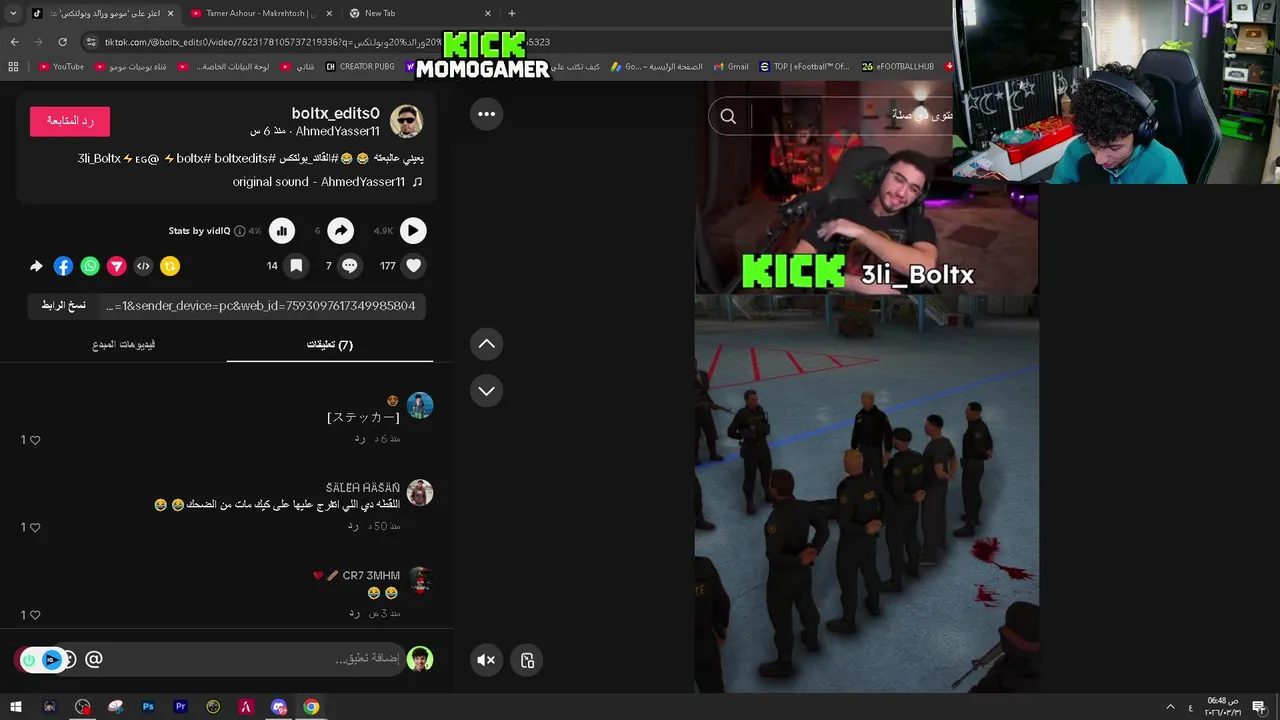Image resolution: width=1280 pixels, height=720 pixels.
Task: Go to next video with down chevron
Action: [486, 391]
